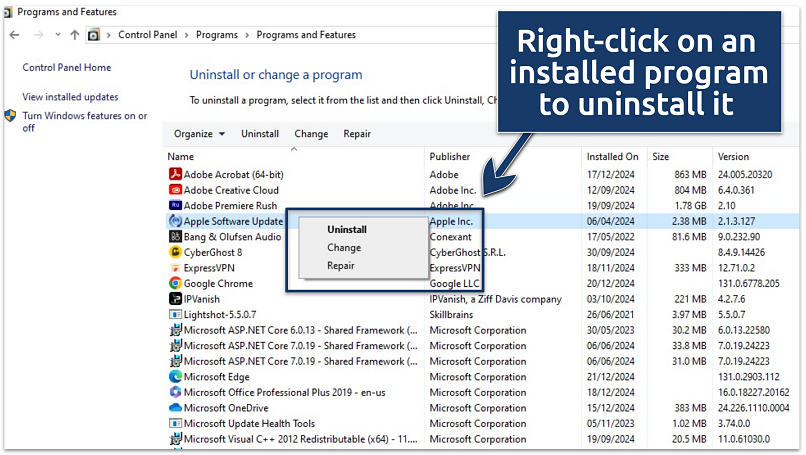Click the back navigation arrow
The image size is (806, 455).
coord(13,35)
